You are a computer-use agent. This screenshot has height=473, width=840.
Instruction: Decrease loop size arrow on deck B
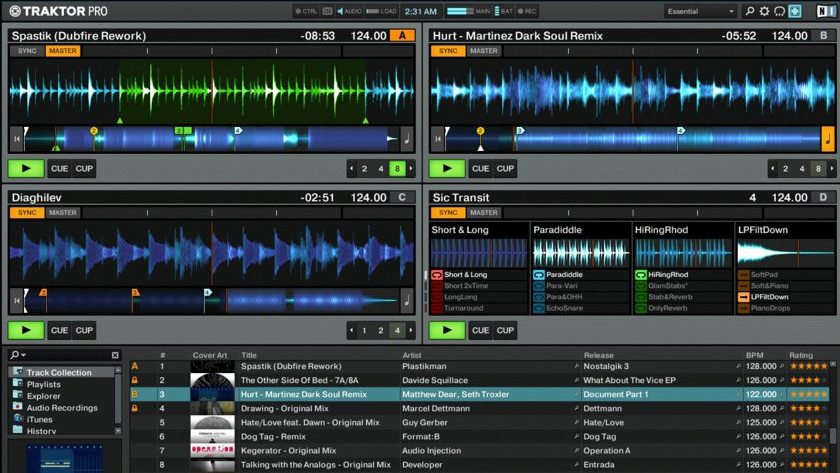pyautogui.click(x=772, y=169)
